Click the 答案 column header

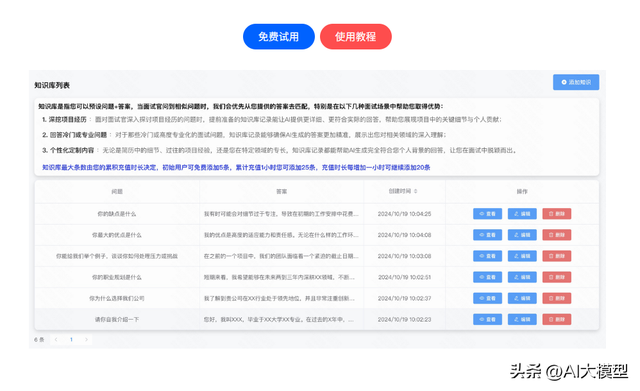[282, 191]
